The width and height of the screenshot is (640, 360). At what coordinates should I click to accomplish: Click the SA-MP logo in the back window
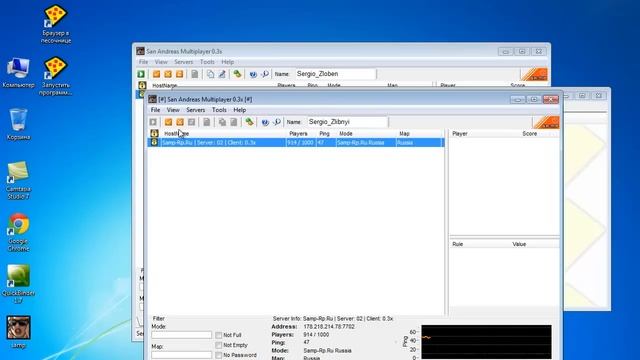pos(534,74)
